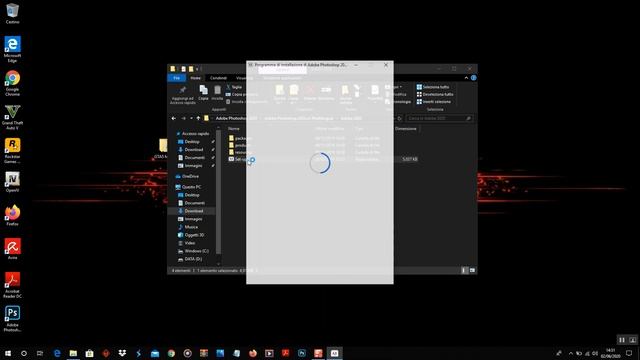
Task: Go up one folder level arrow
Action: [x=198, y=118]
